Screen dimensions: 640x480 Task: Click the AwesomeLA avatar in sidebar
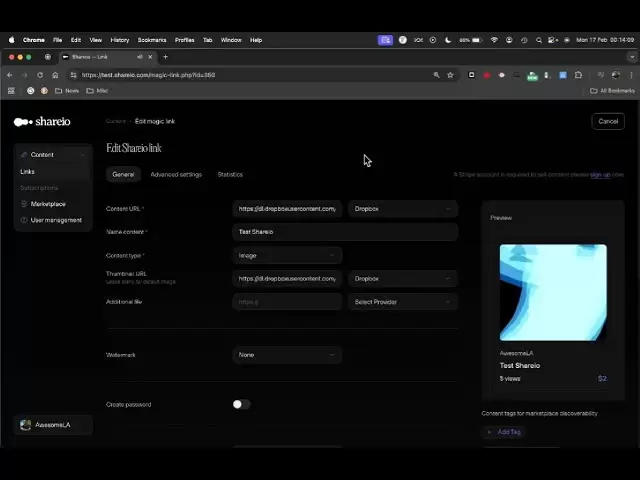click(x=26, y=425)
